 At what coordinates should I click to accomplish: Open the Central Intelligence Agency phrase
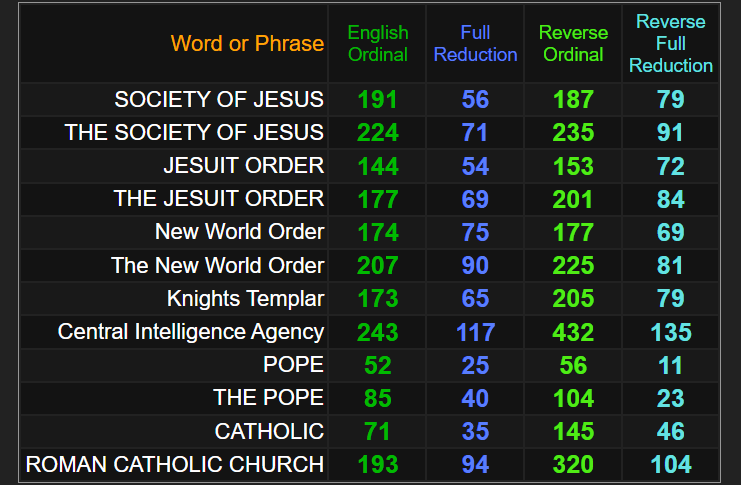pos(191,332)
